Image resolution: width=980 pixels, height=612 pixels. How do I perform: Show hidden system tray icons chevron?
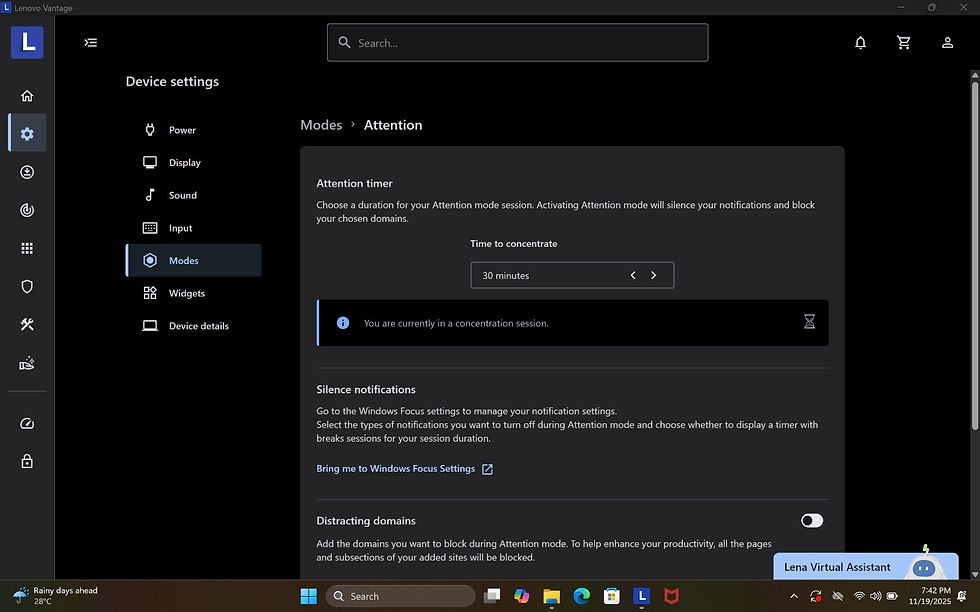[x=794, y=597]
